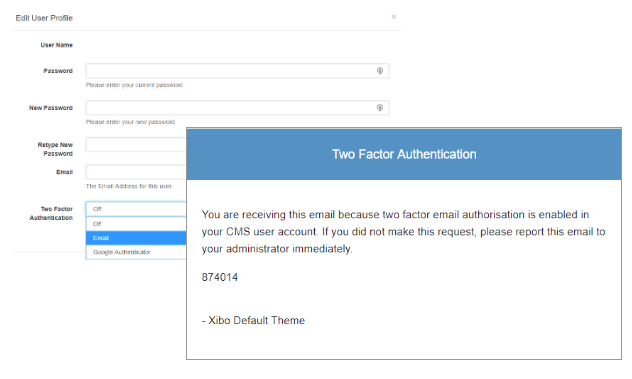Click the Email address input field
The height and width of the screenshot is (379, 632).
pyautogui.click(x=136, y=172)
